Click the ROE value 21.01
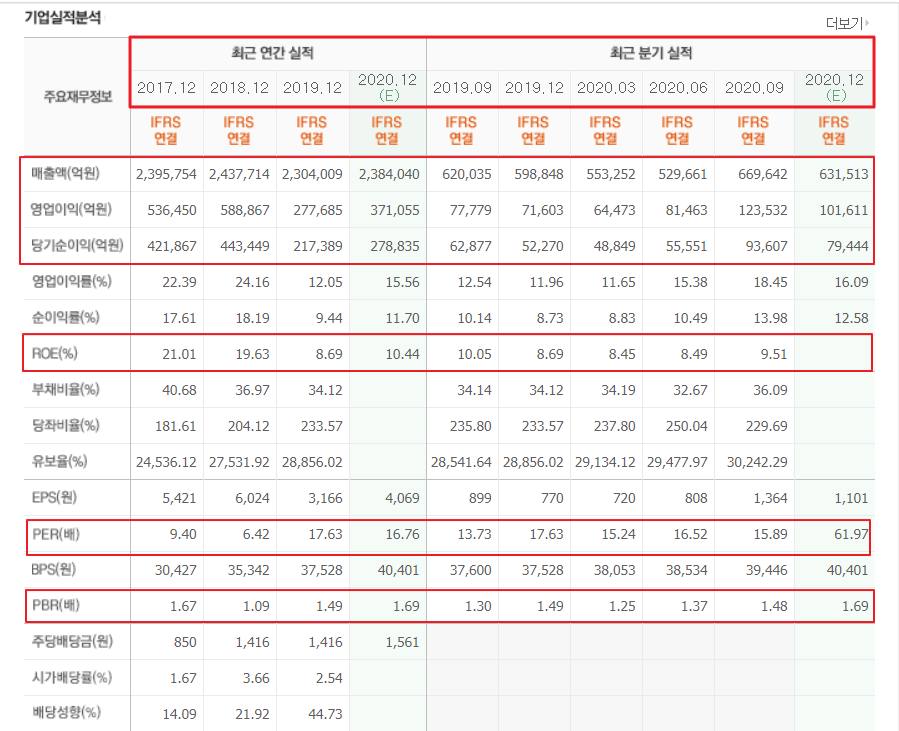The image size is (899, 731). click(x=179, y=354)
